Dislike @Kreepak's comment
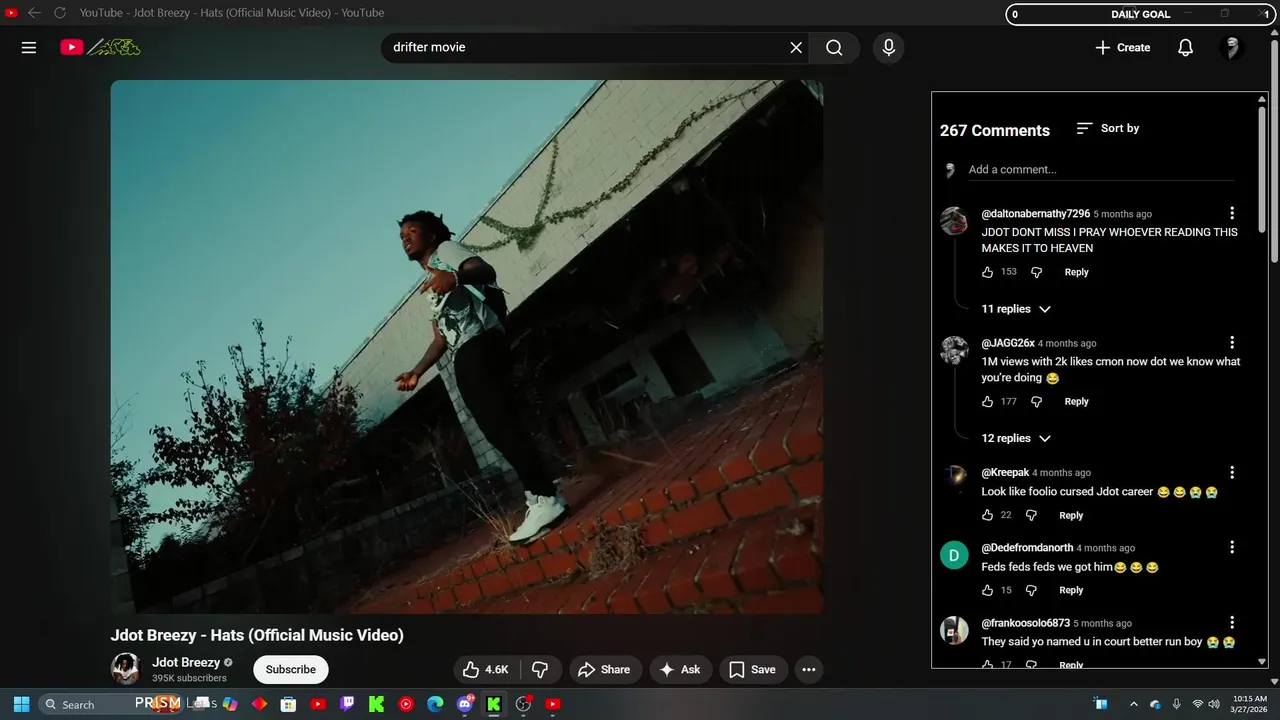1280x720 pixels. click(1031, 515)
